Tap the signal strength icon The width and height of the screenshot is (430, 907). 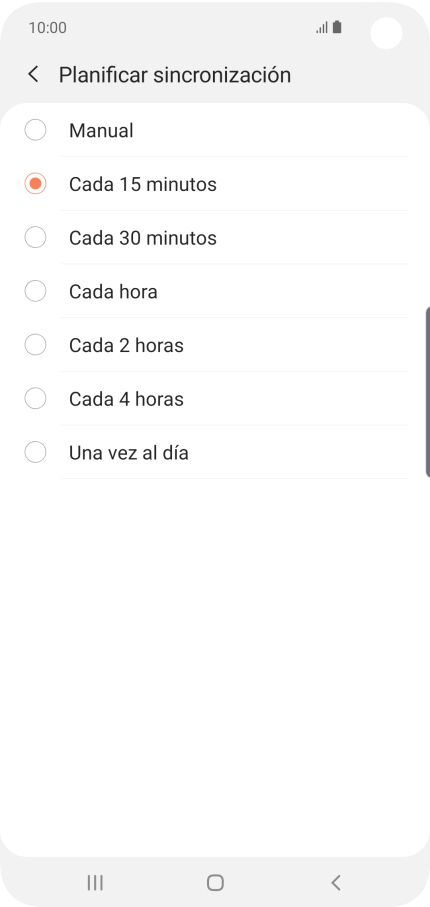click(x=322, y=28)
